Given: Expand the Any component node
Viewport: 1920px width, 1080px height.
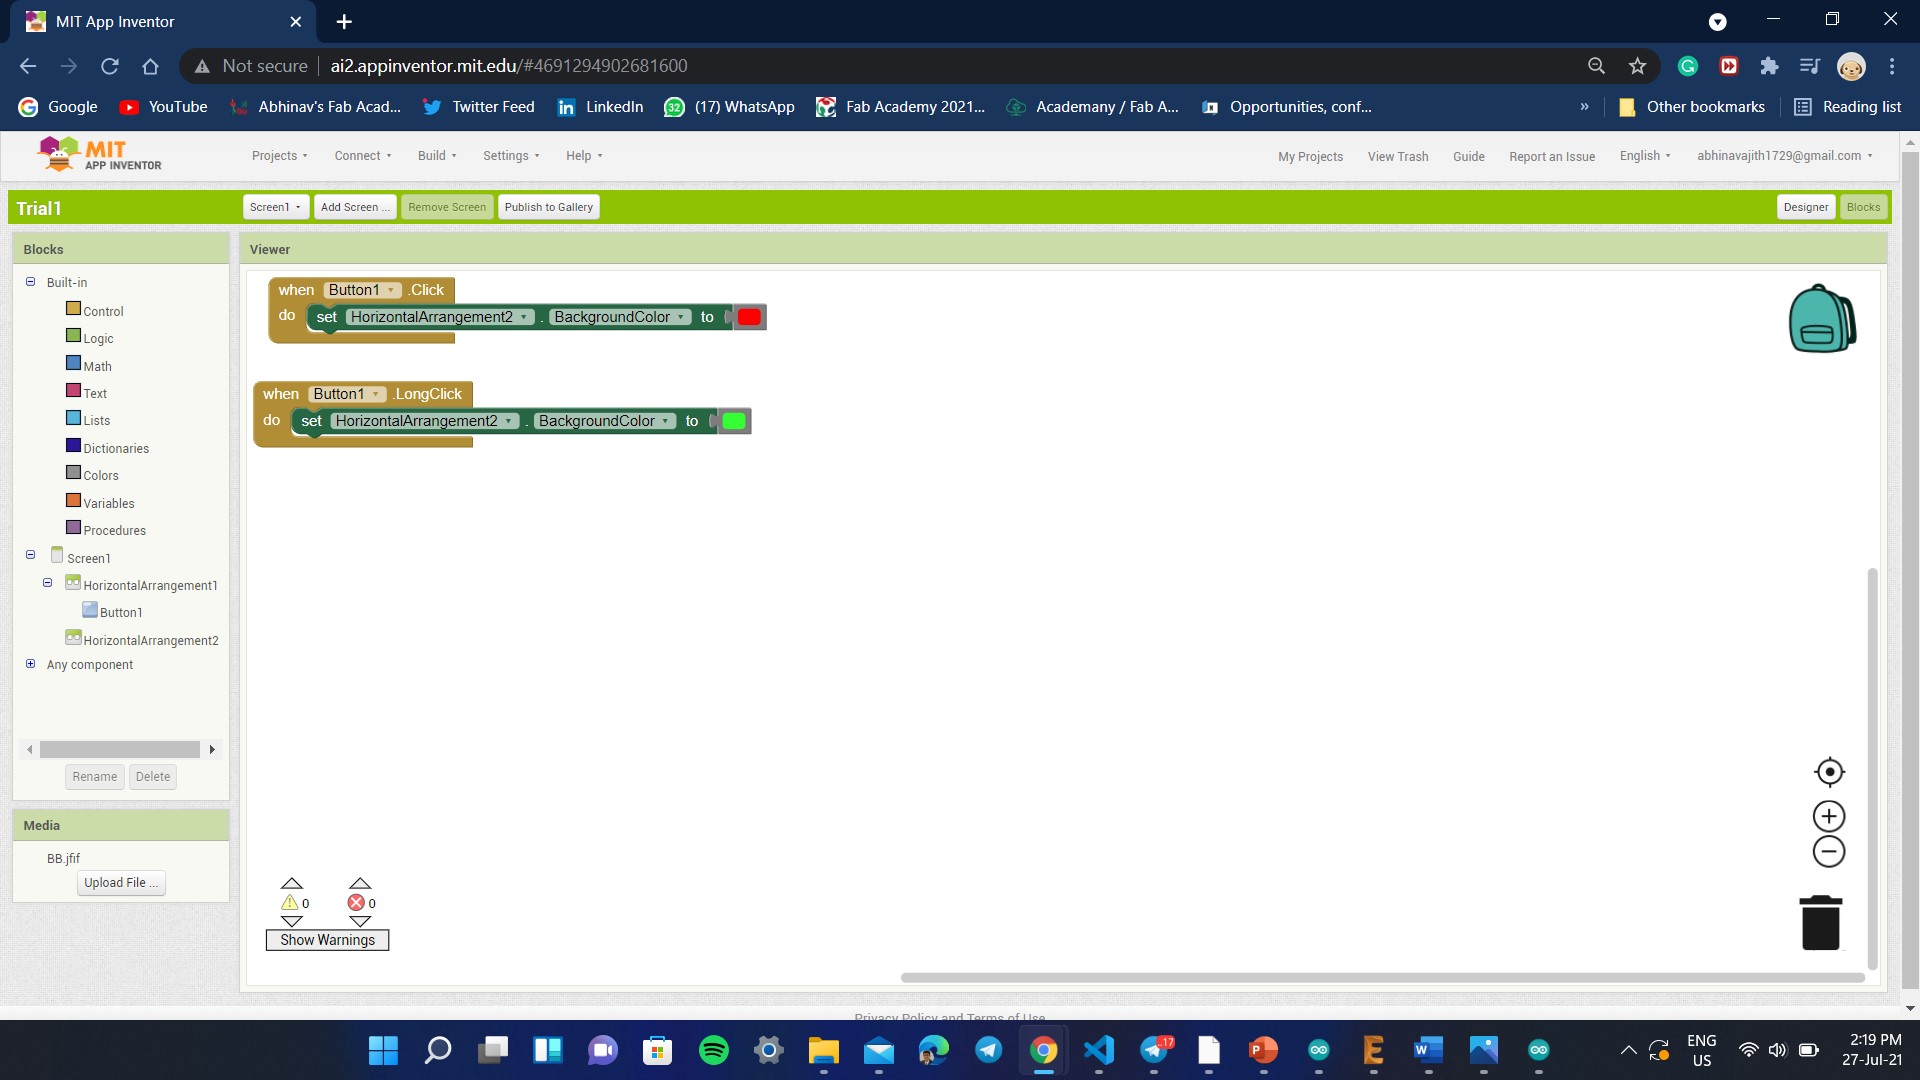Looking at the screenshot, I should (30, 664).
